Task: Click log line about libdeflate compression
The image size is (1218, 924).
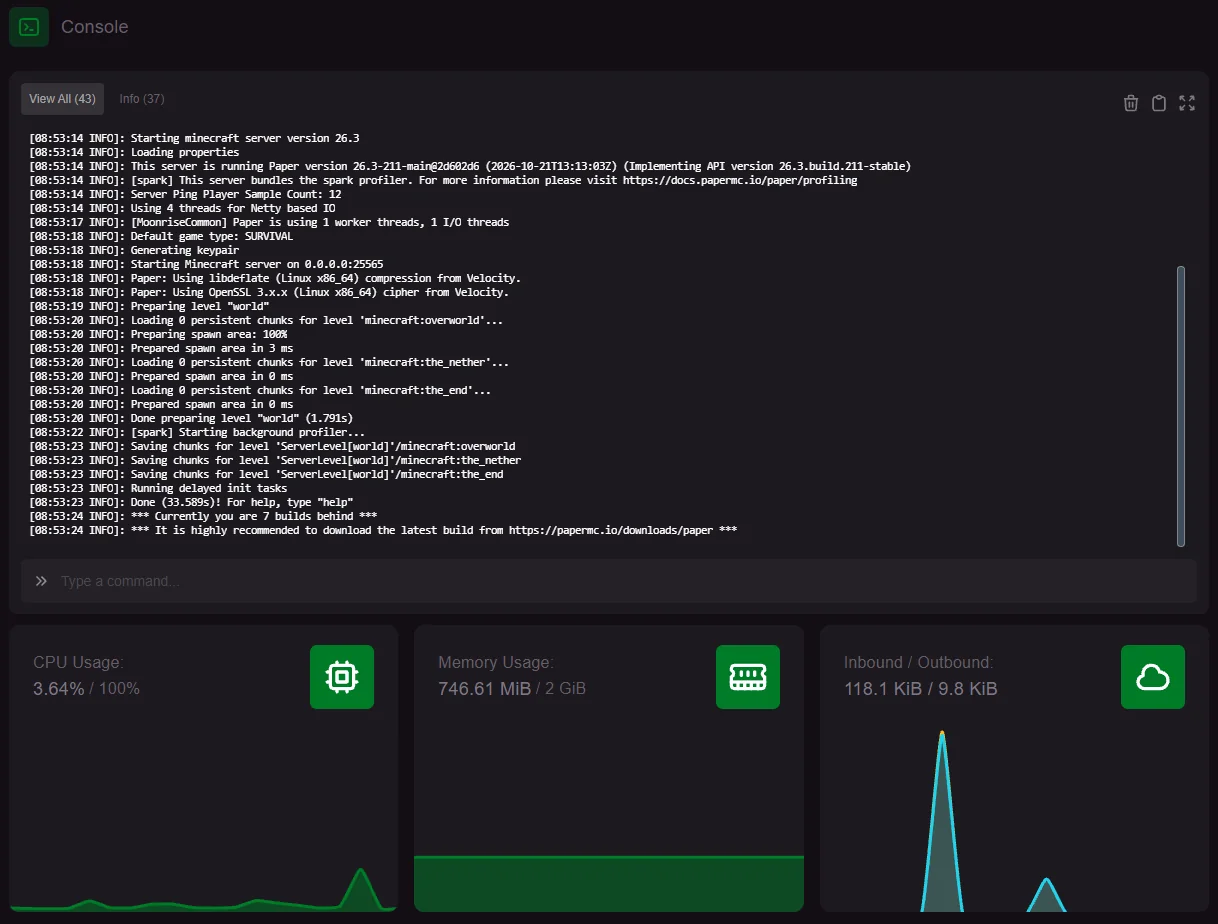Action: [x=275, y=278]
